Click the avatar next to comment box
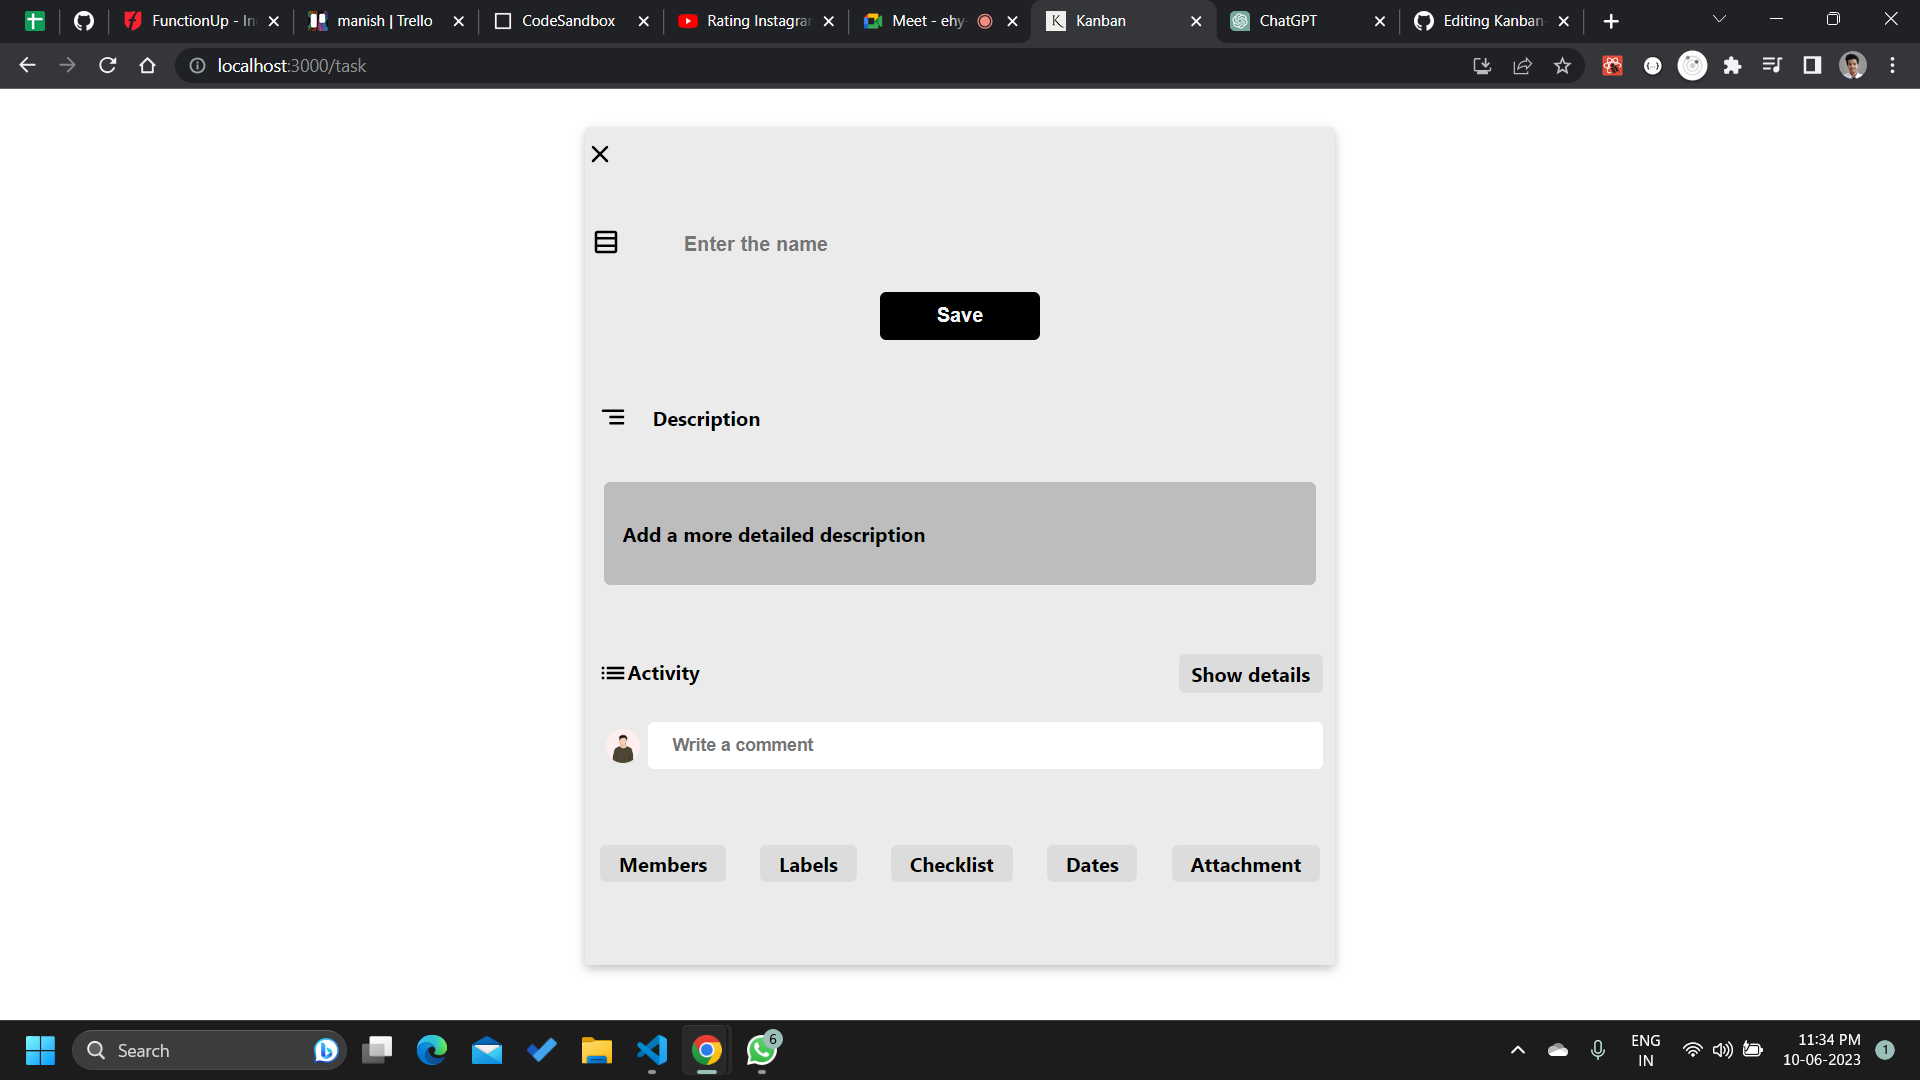 pos(622,746)
